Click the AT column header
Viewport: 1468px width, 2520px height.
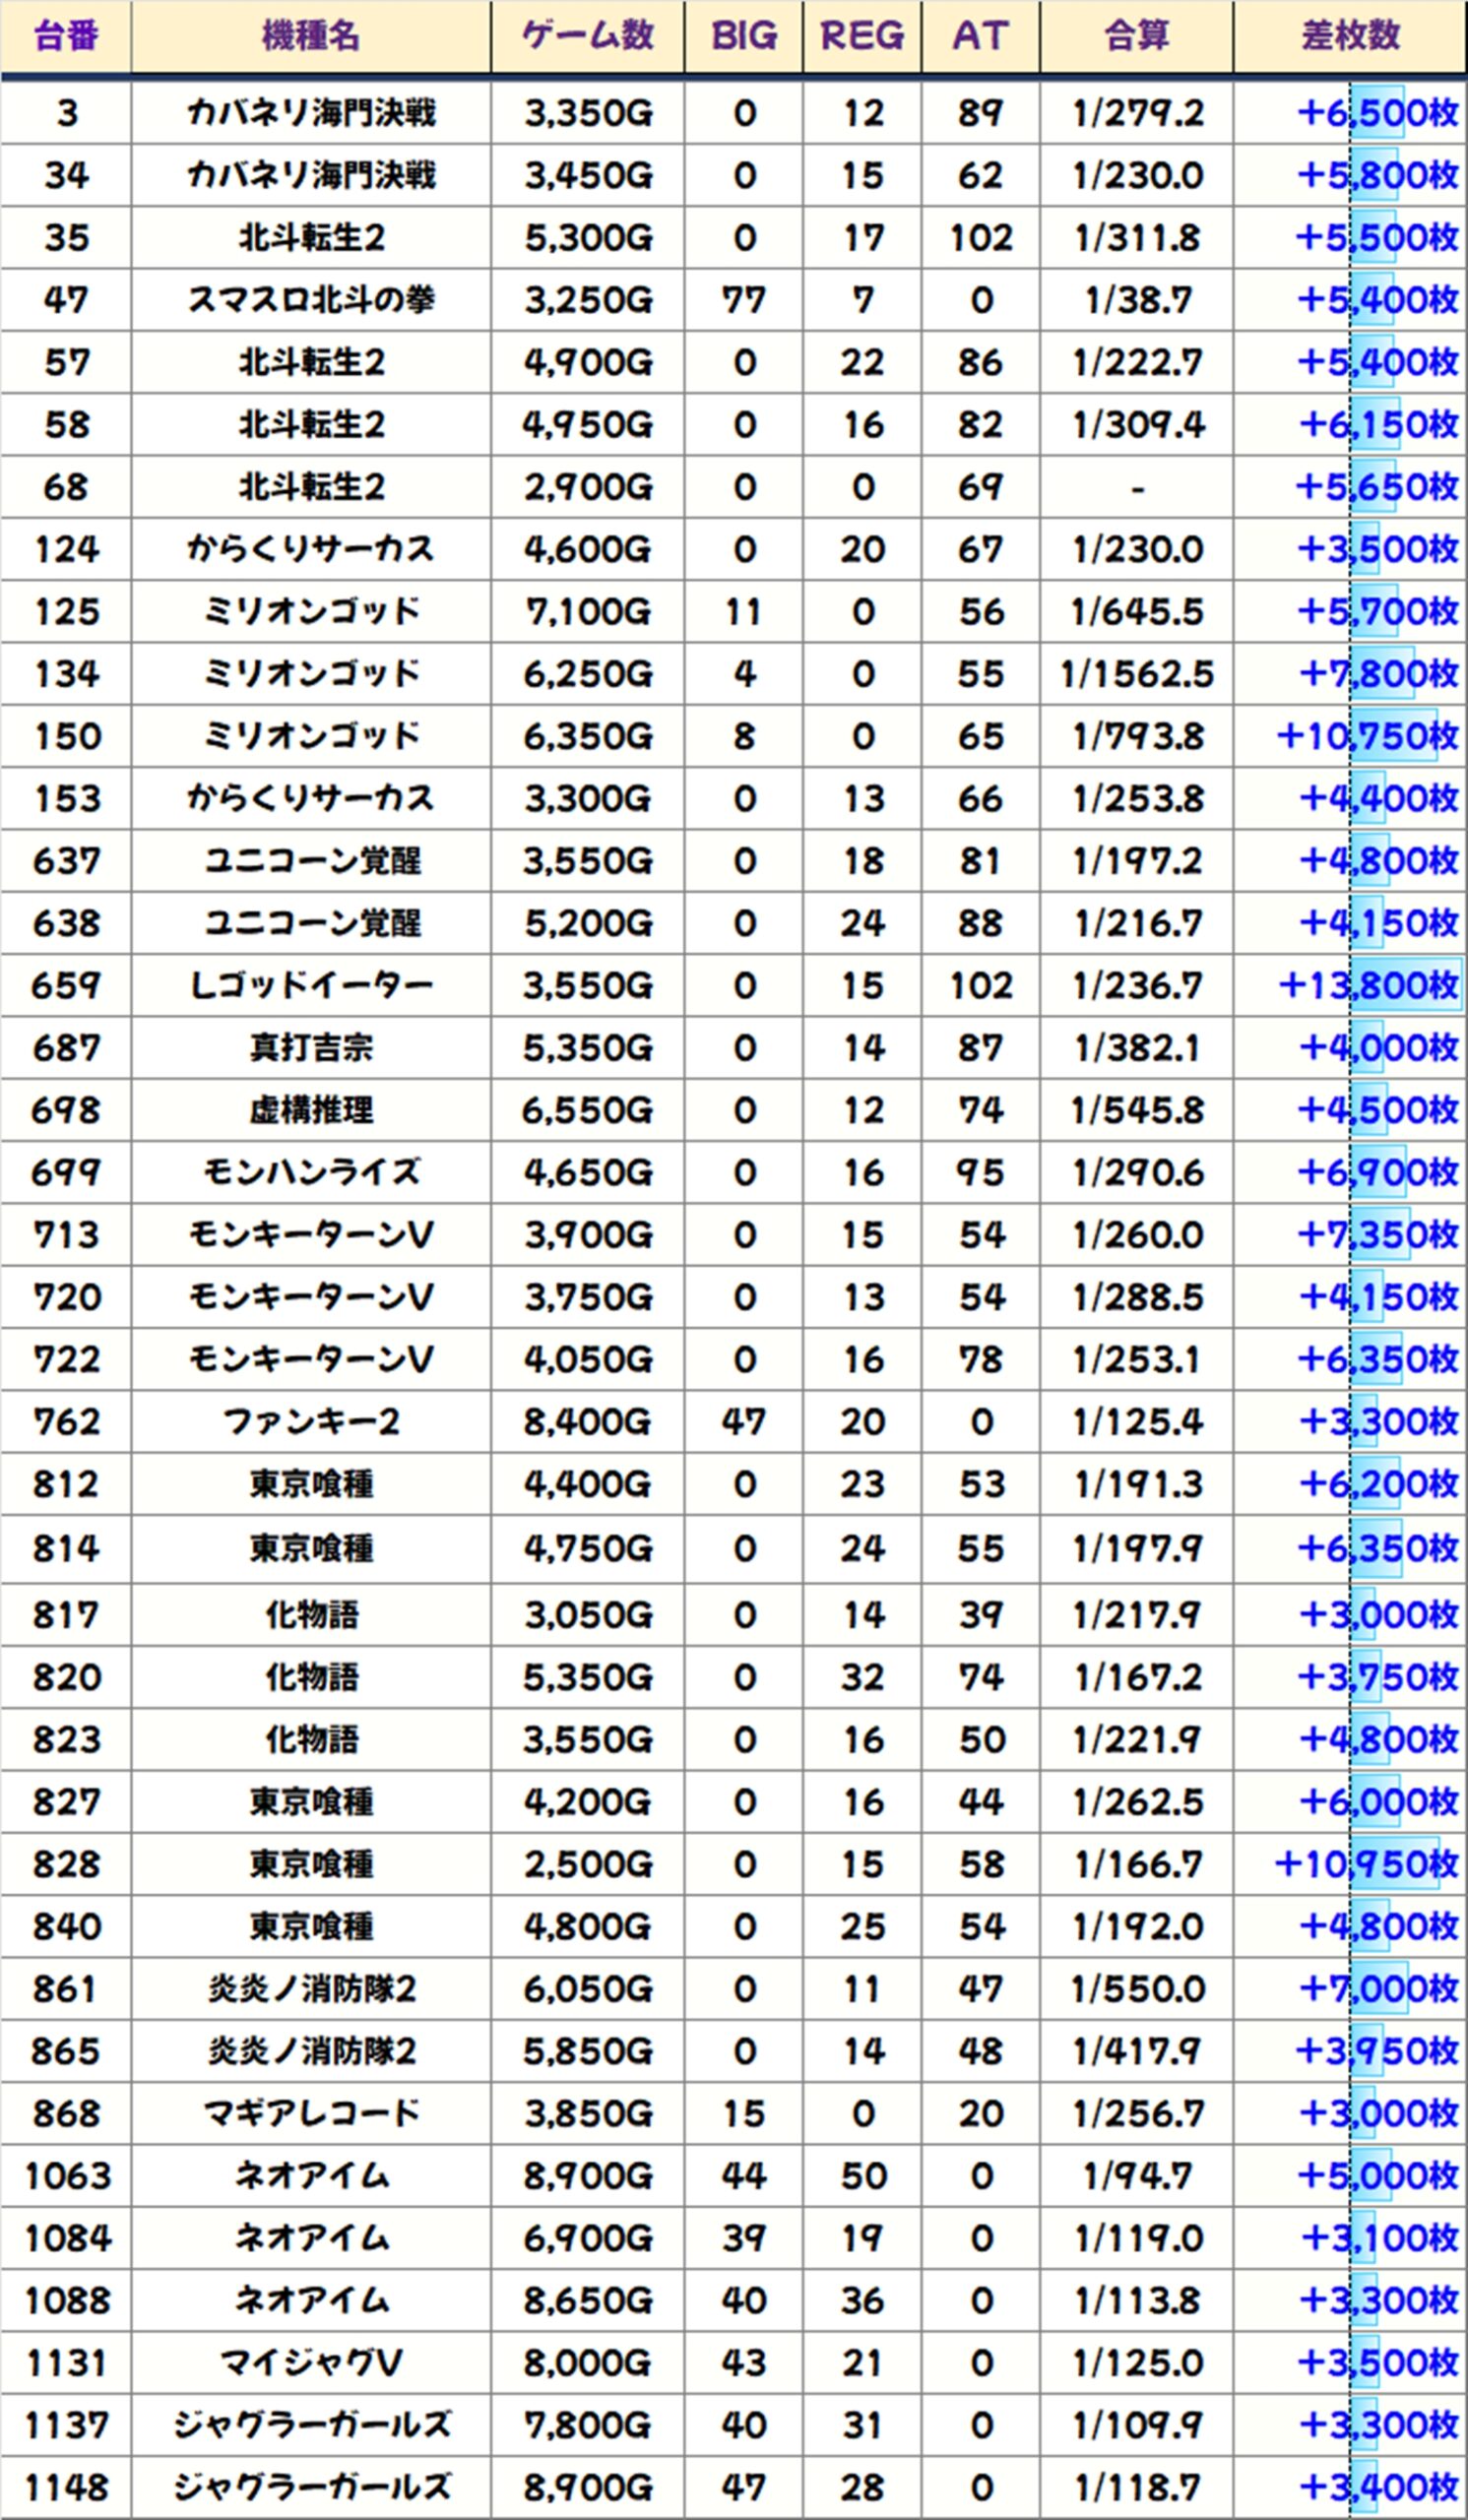click(x=980, y=37)
